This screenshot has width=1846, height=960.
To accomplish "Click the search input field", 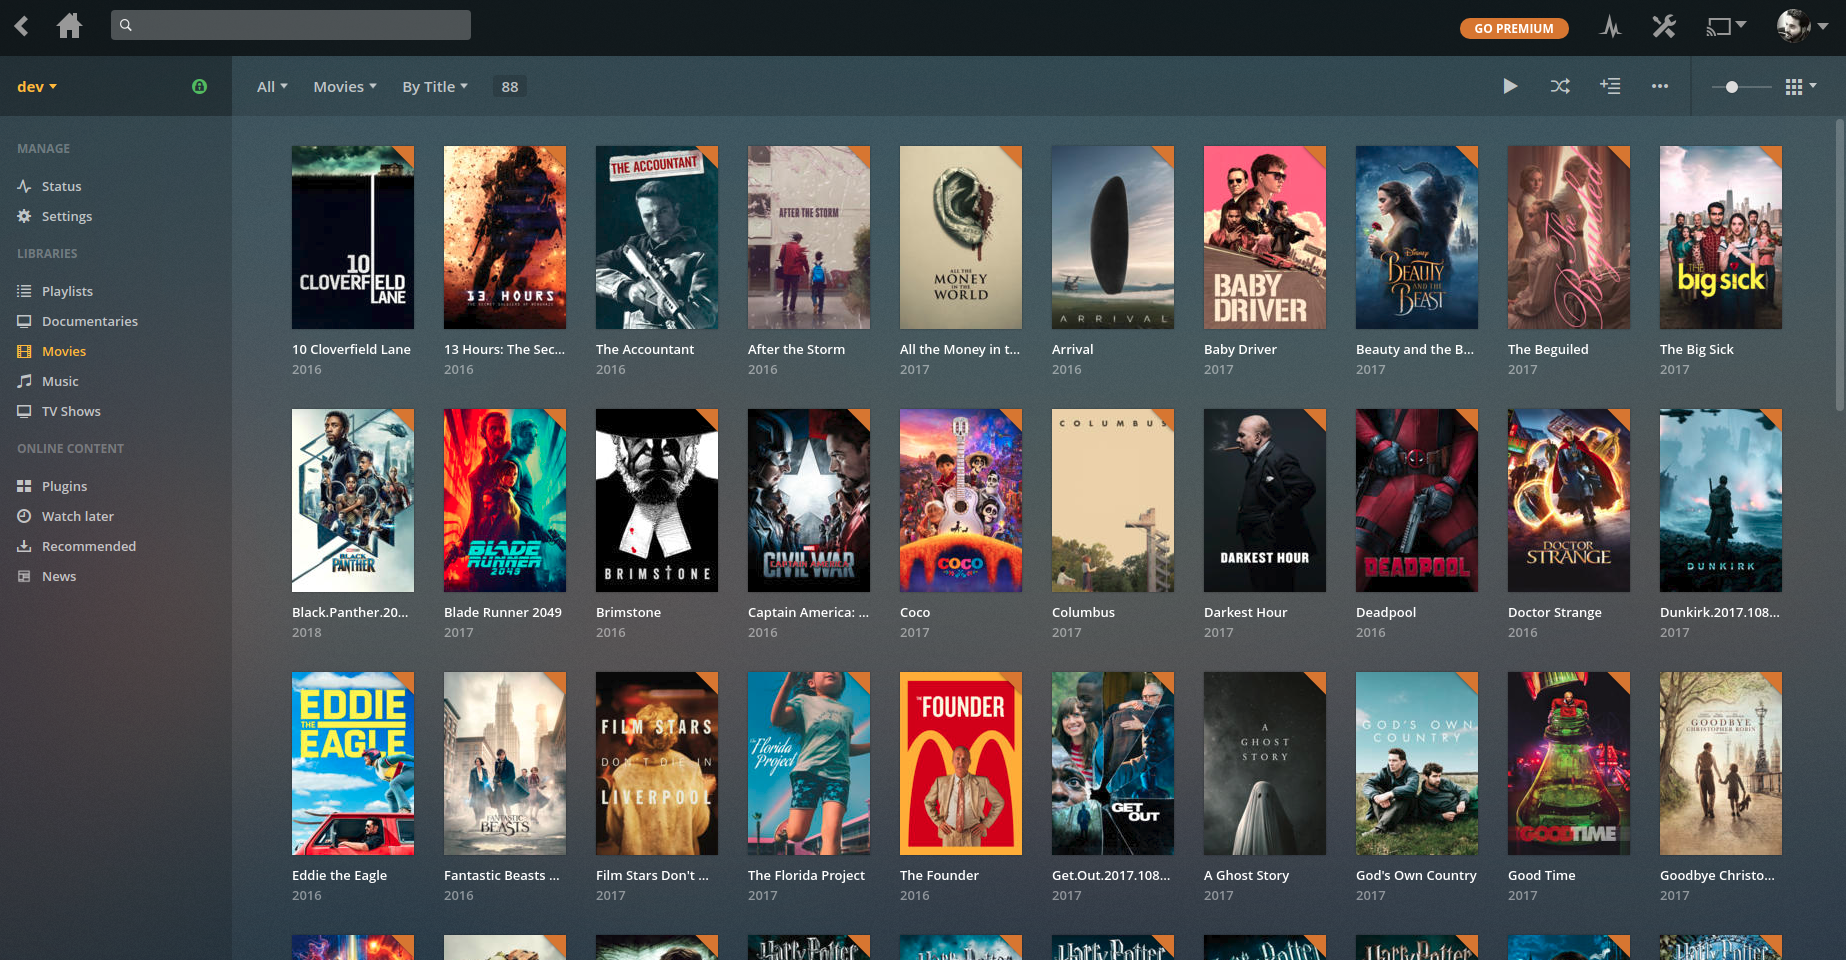I will point(291,25).
